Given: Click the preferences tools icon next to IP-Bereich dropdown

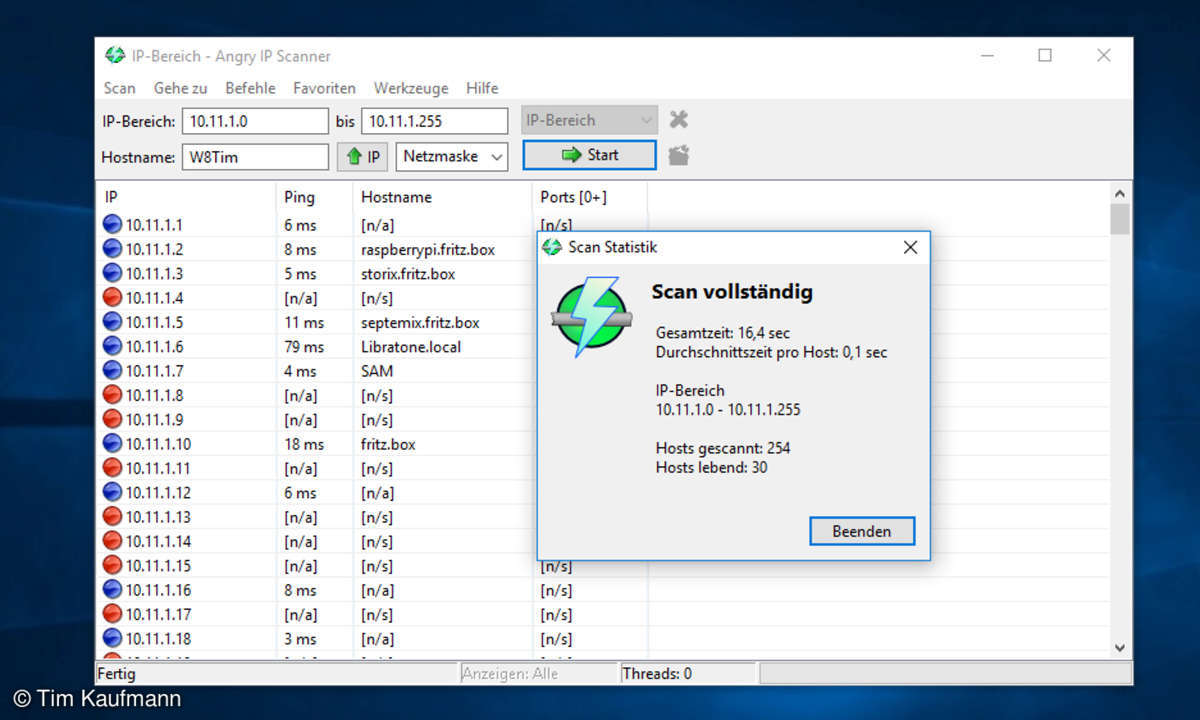Looking at the screenshot, I should (679, 120).
